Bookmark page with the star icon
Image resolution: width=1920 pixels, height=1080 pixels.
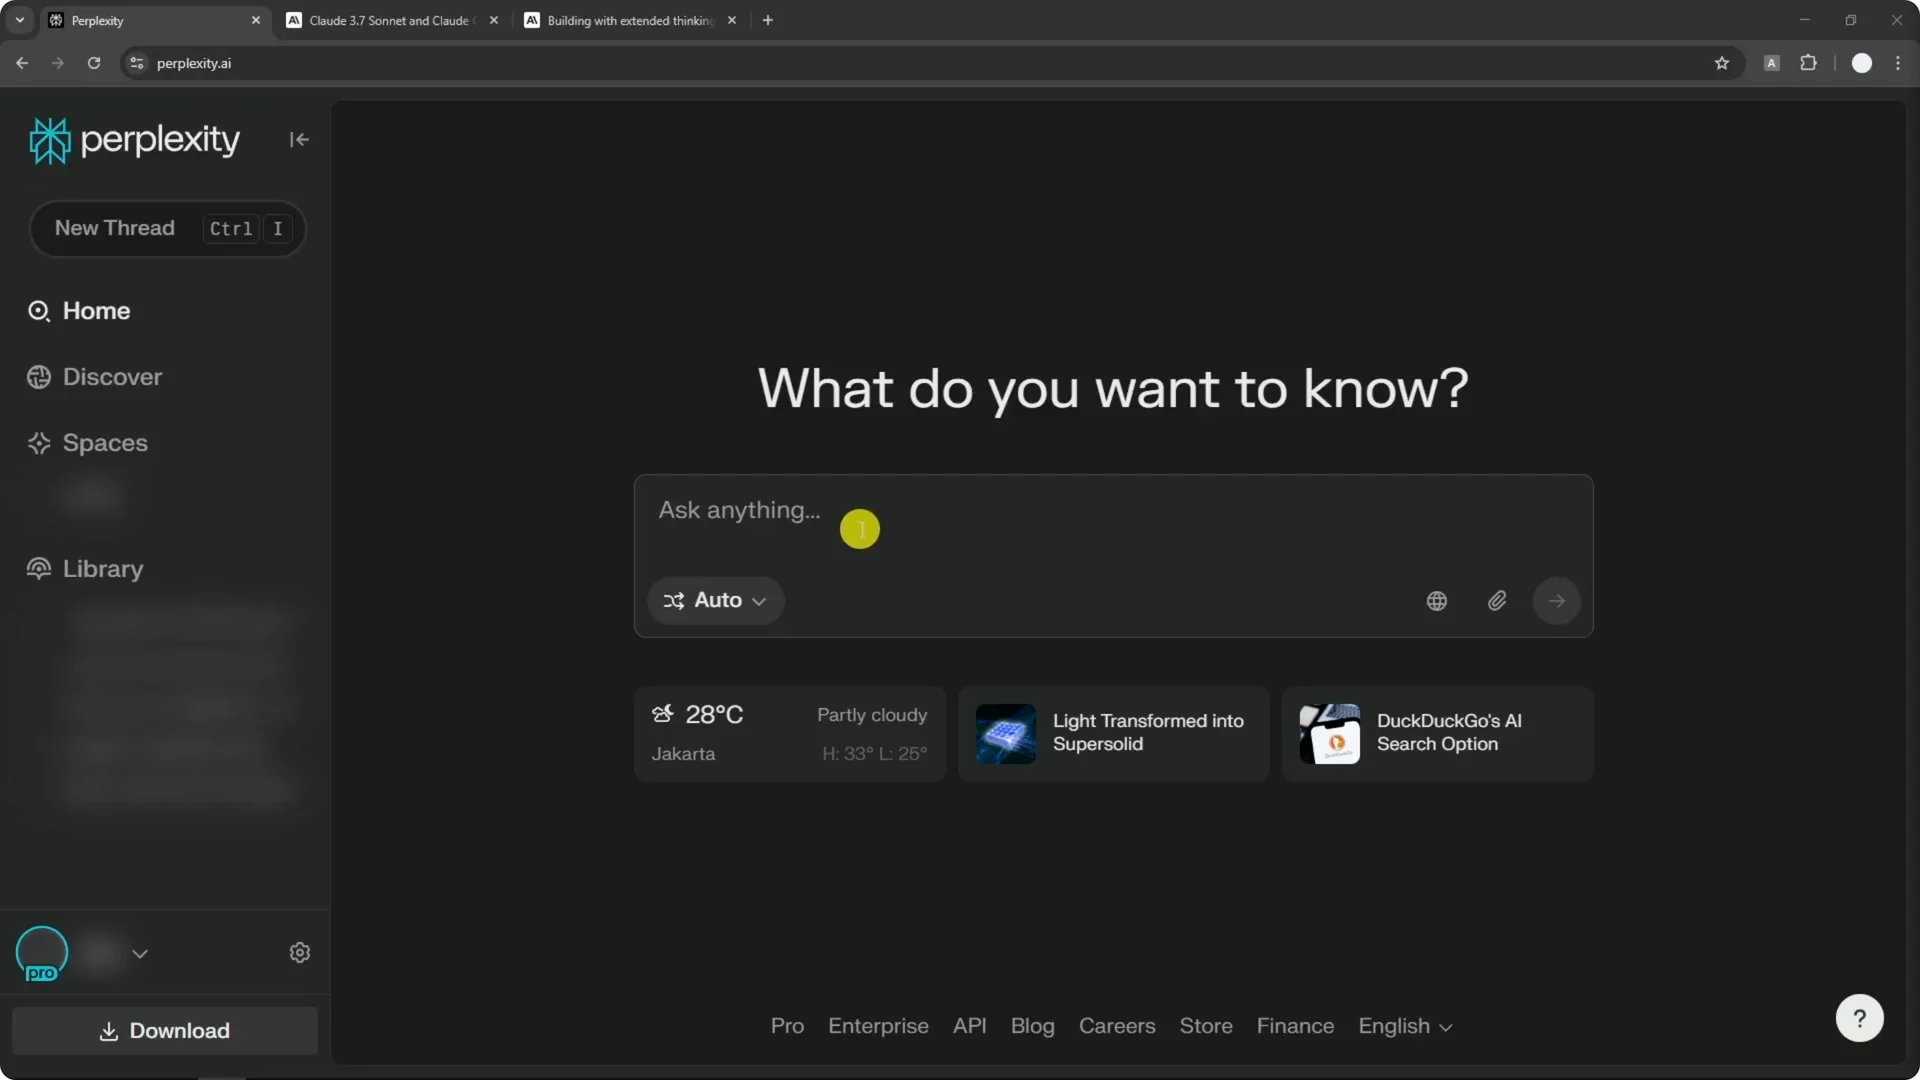(x=1721, y=63)
